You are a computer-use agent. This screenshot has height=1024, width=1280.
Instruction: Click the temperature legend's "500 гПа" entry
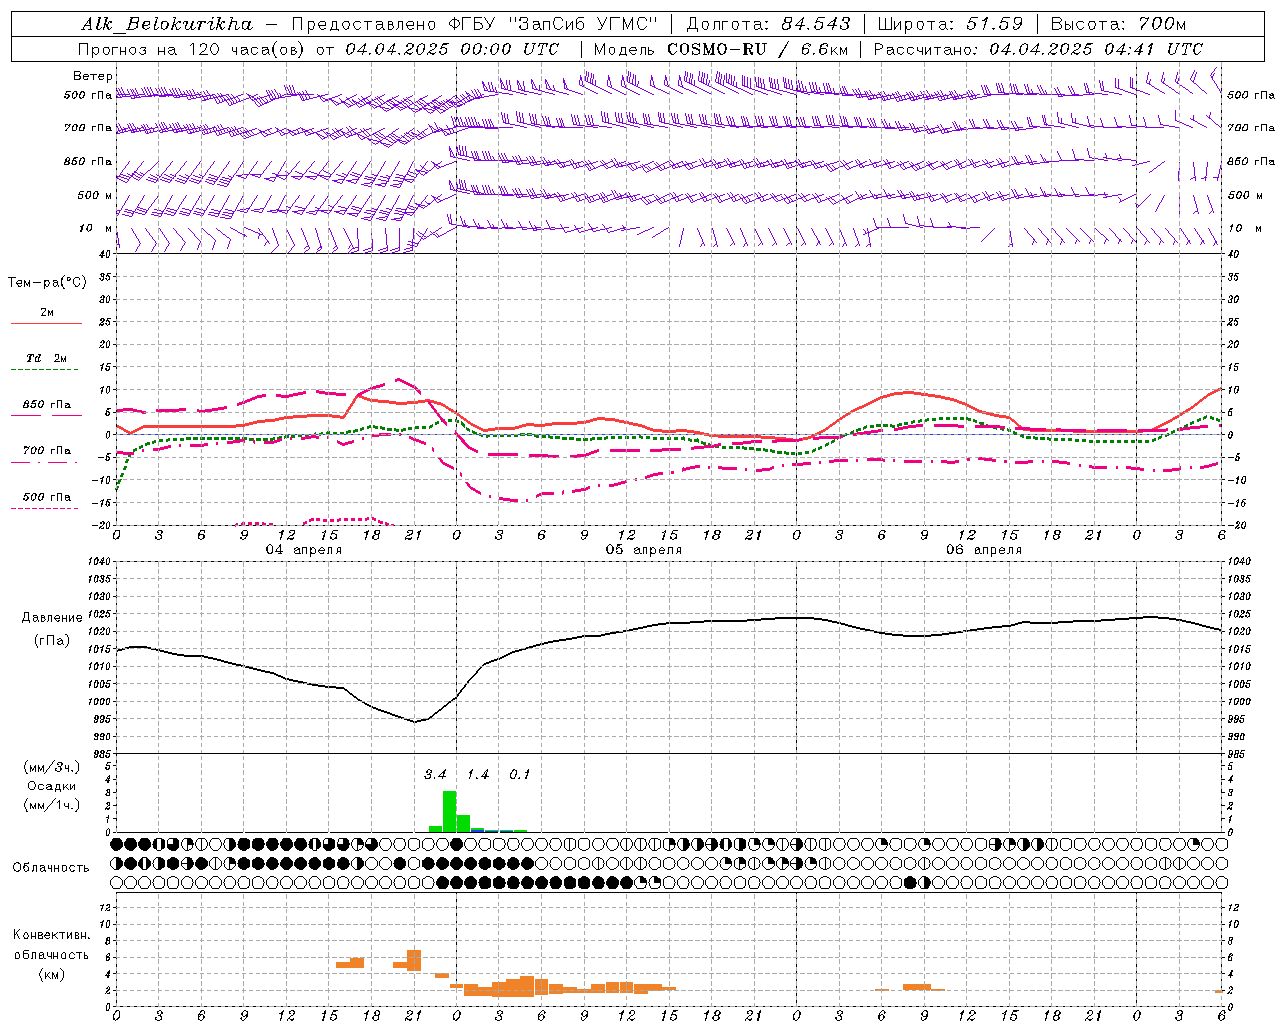(x=47, y=497)
